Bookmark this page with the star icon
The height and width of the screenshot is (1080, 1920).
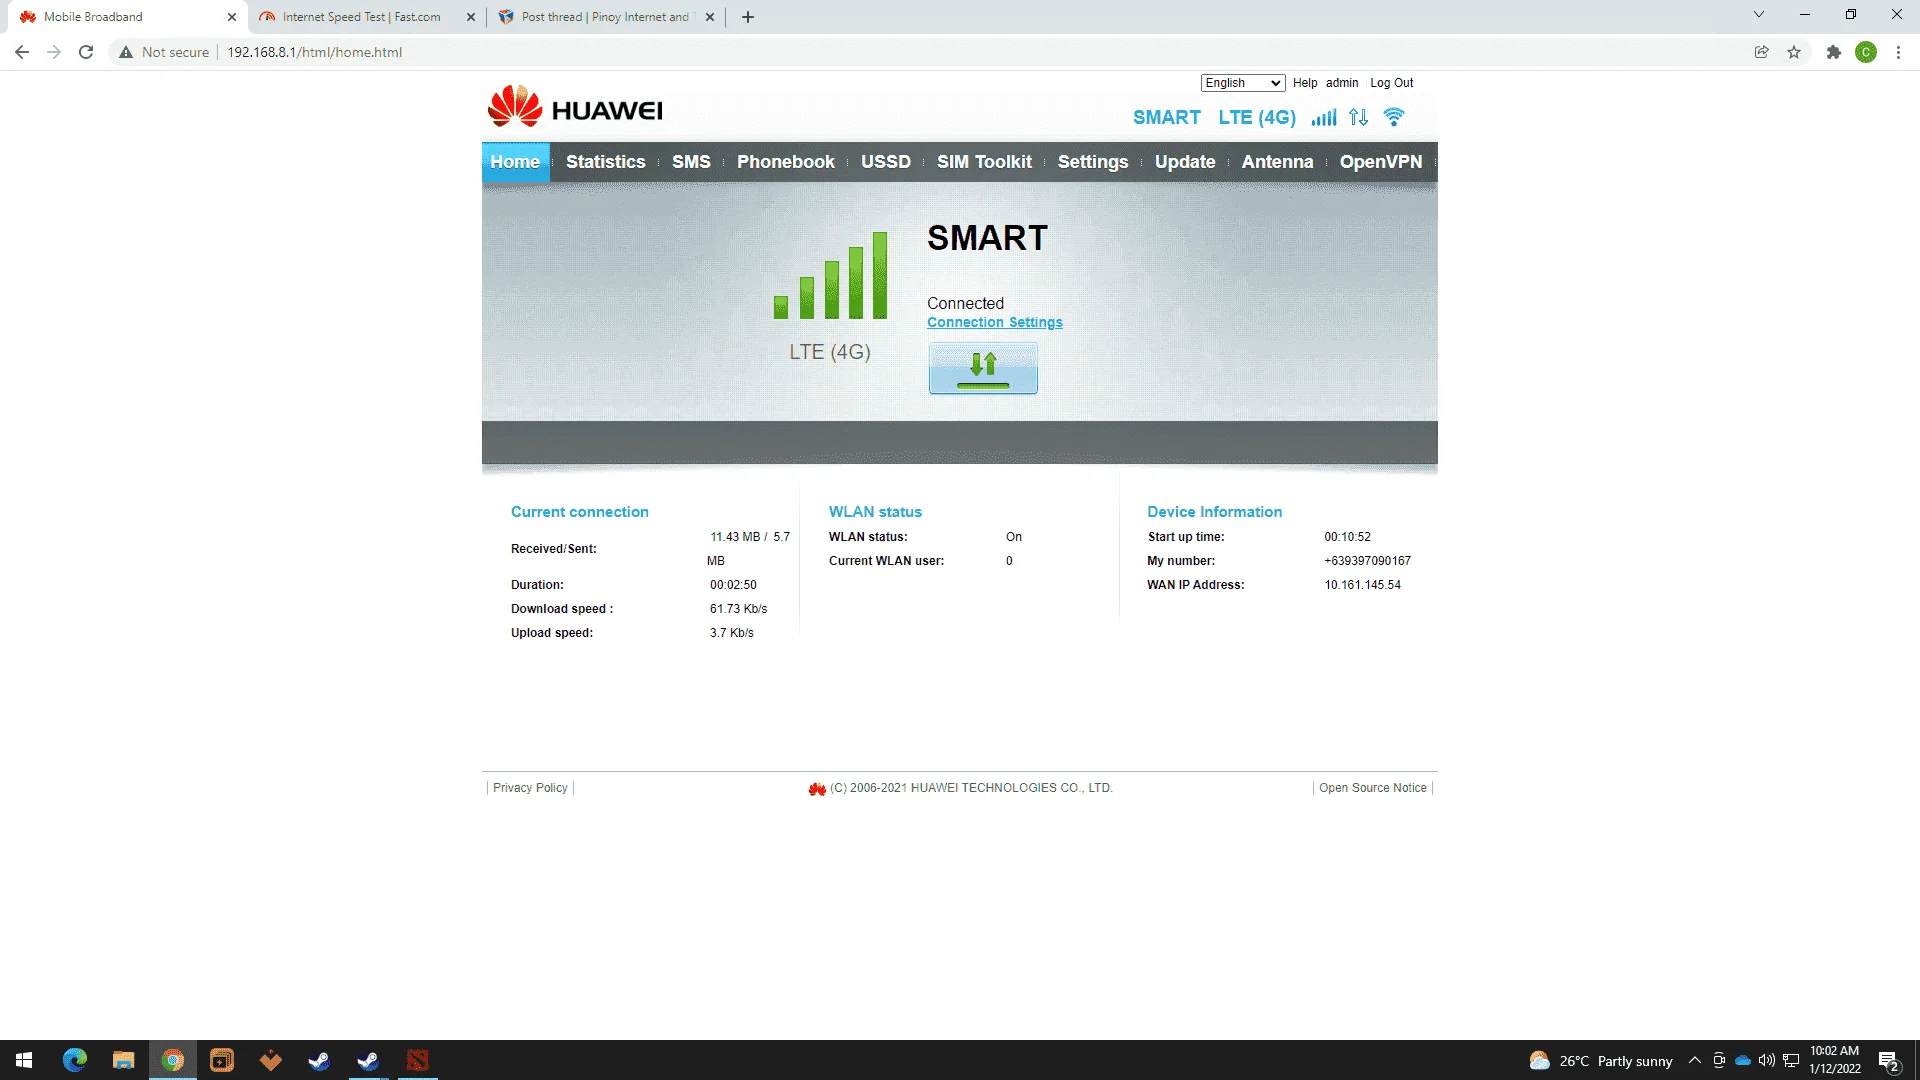click(1794, 52)
